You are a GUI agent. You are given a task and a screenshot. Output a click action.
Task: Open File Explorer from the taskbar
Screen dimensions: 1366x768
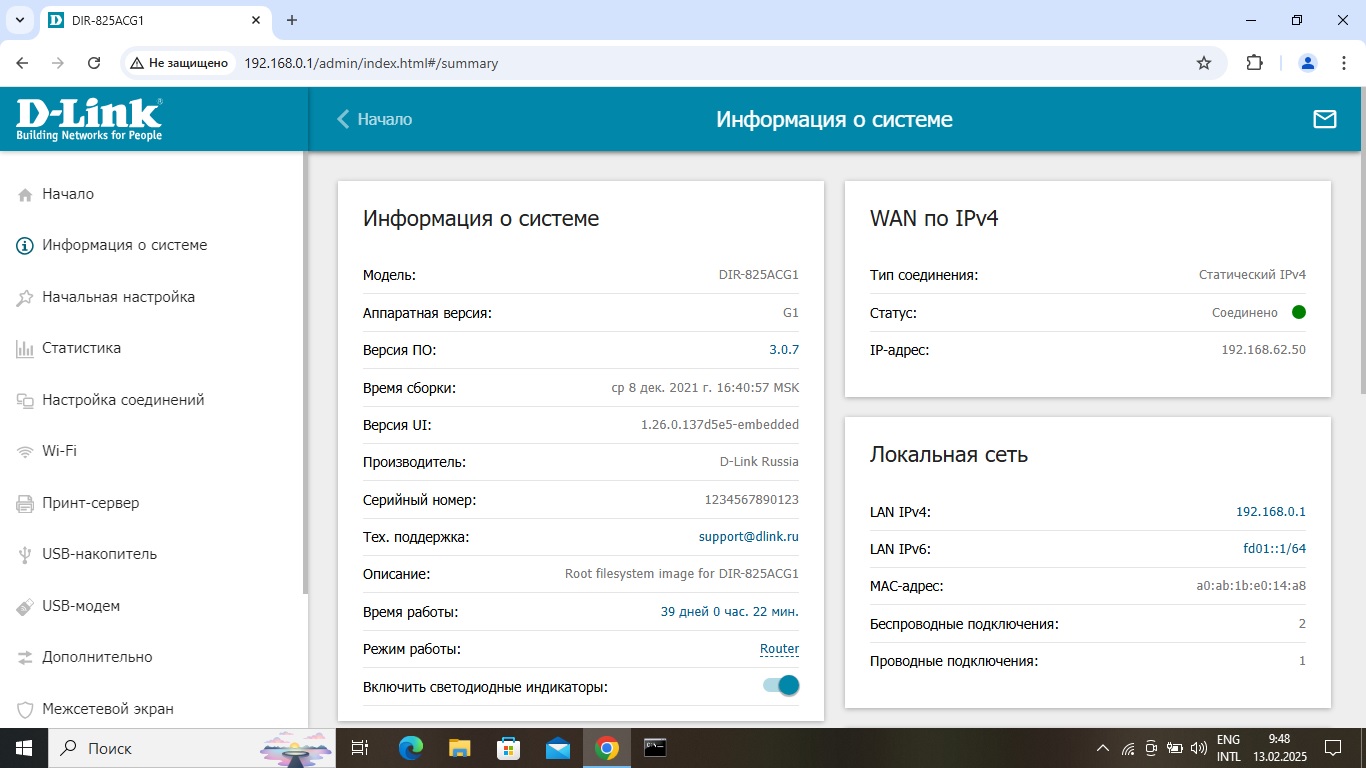pyautogui.click(x=459, y=748)
